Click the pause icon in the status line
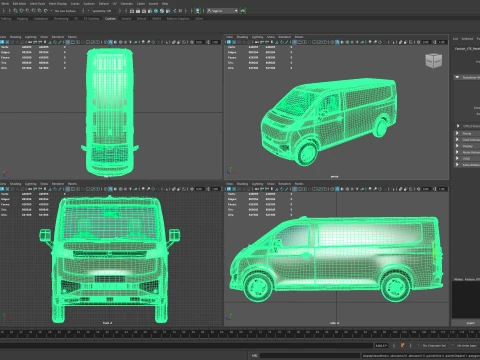Image resolution: width=480 pixels, height=360 pixels. click(180, 11)
